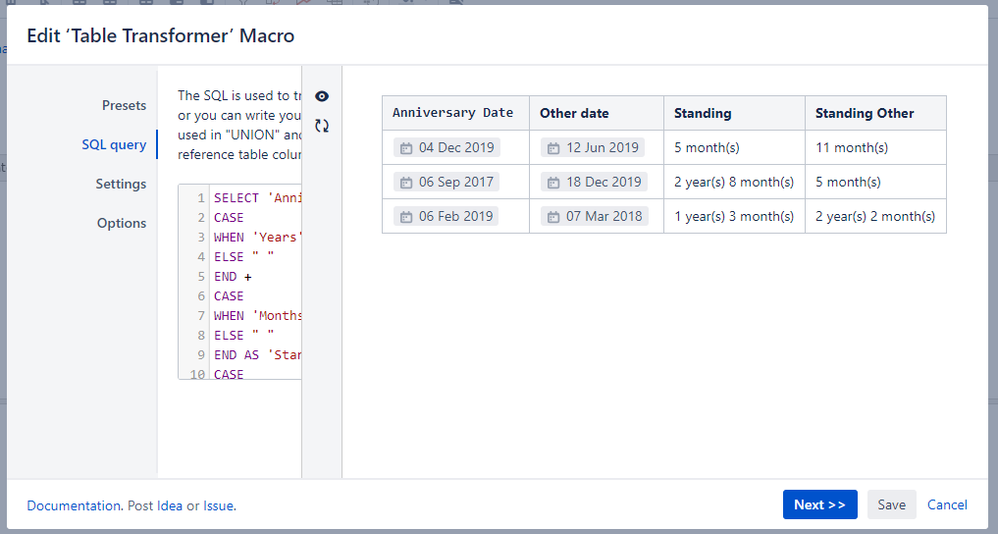The width and height of the screenshot is (998, 534).
Task: Click the 12 Jun 2019 date chip
Action: coord(593,148)
